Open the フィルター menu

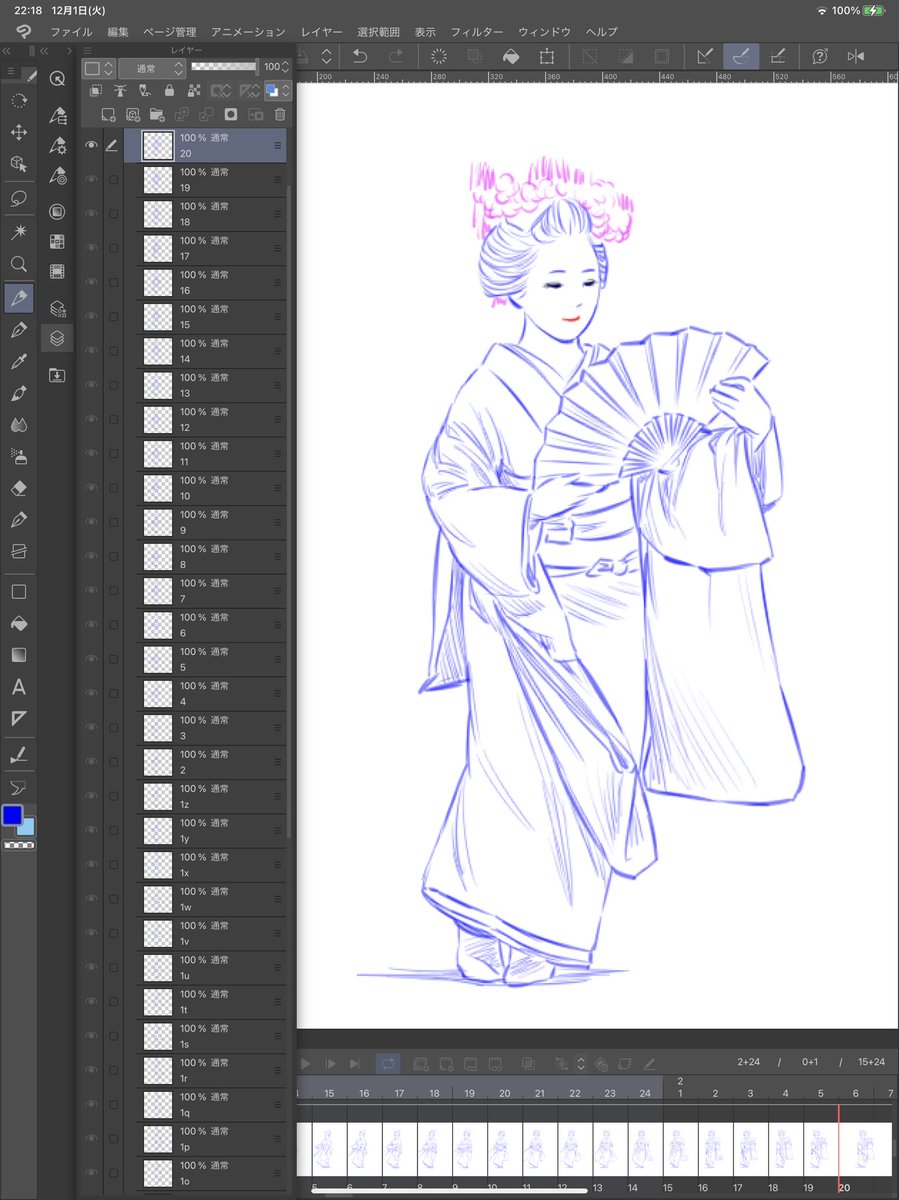tap(477, 32)
